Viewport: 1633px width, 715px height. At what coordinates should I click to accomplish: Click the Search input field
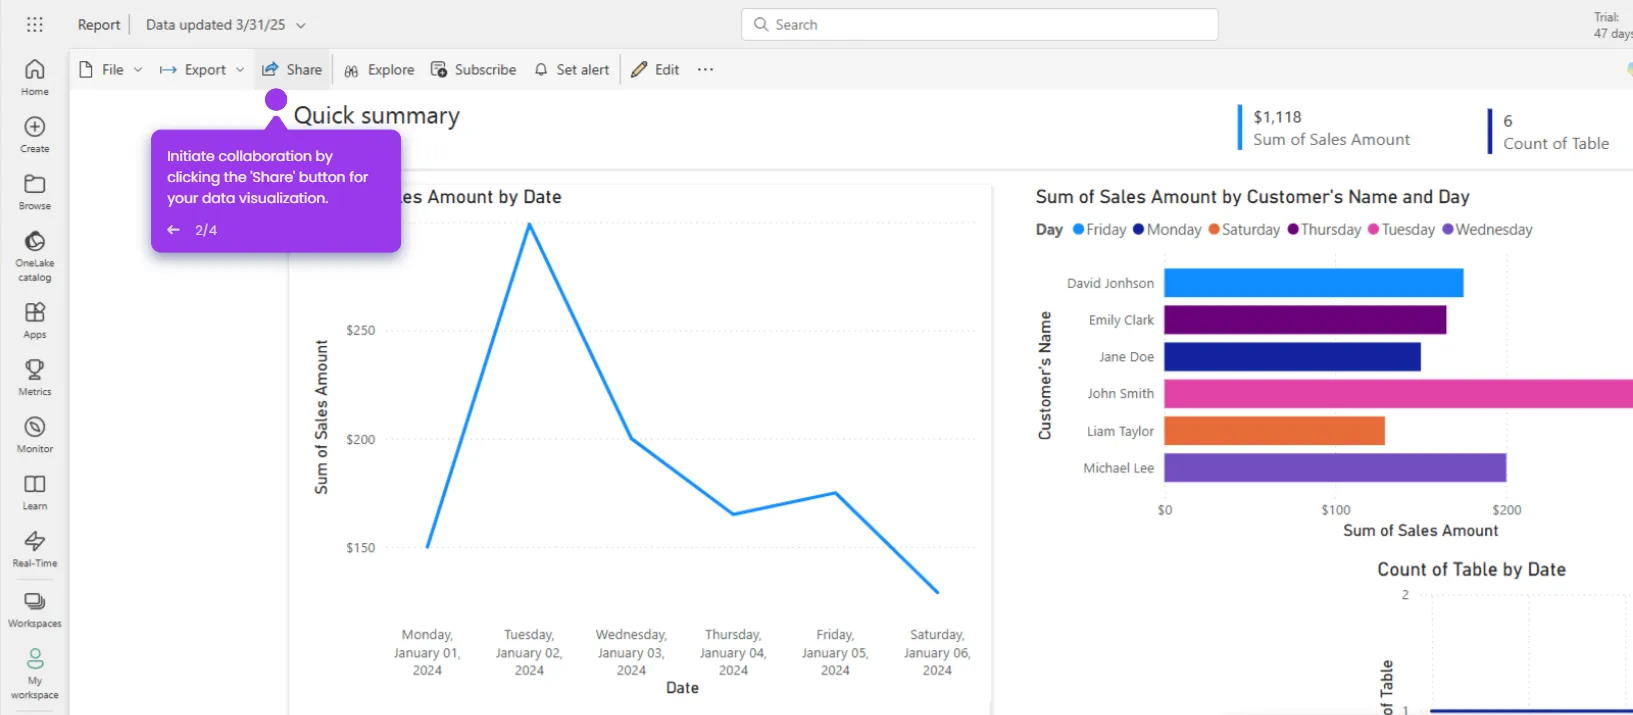(980, 25)
